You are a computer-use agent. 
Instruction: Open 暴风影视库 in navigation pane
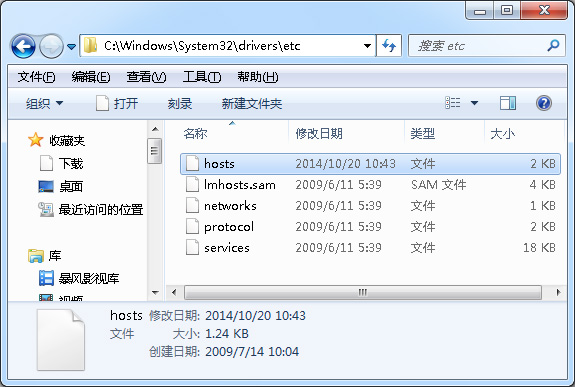click(89, 279)
